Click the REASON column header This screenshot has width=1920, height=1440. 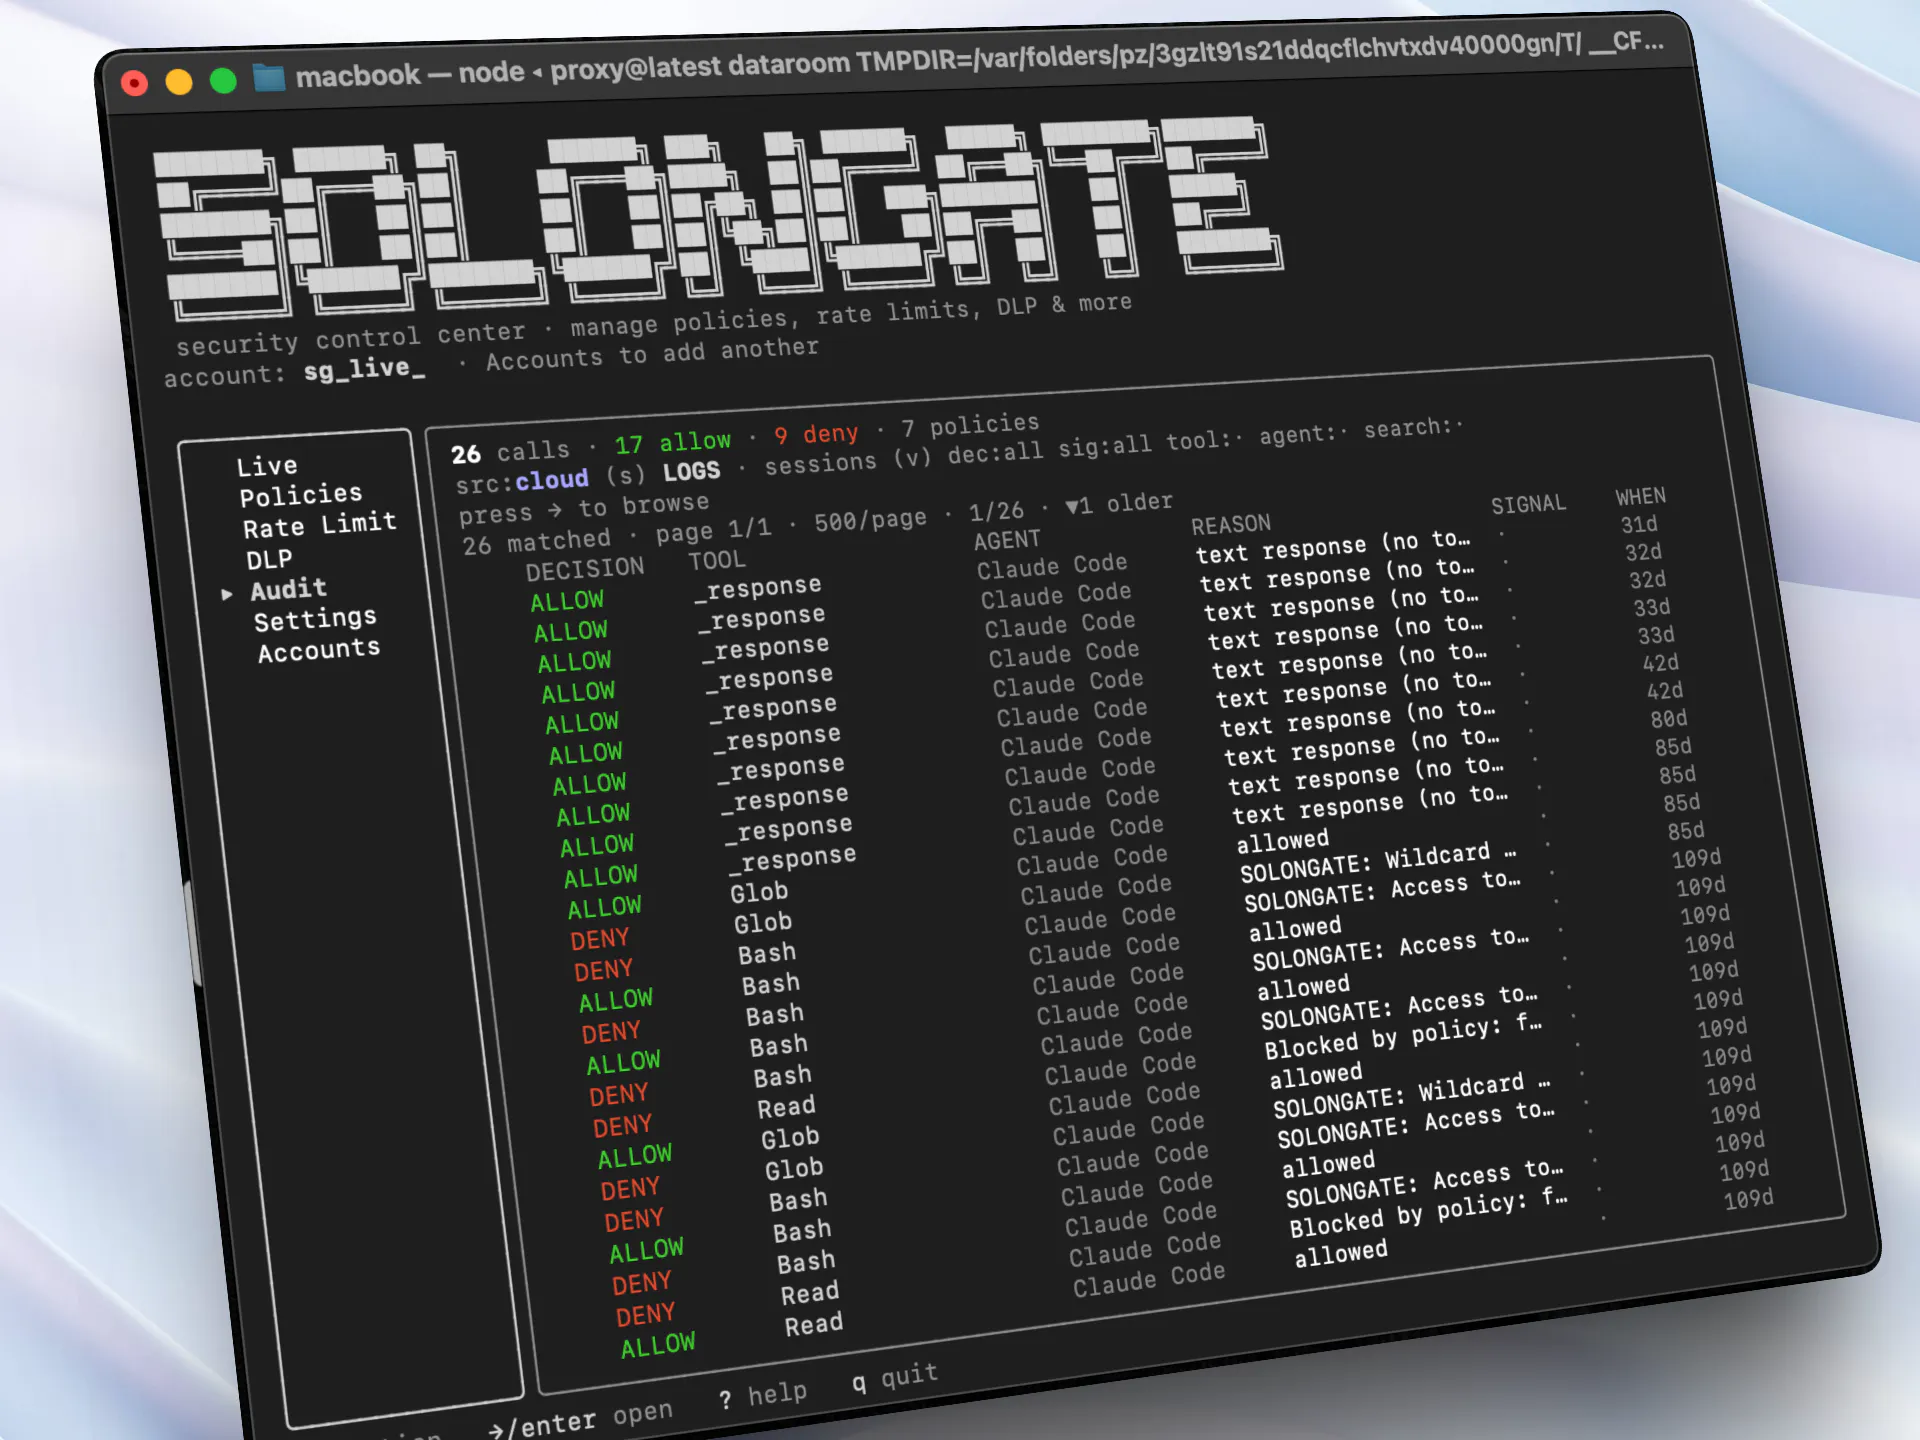click(1231, 525)
